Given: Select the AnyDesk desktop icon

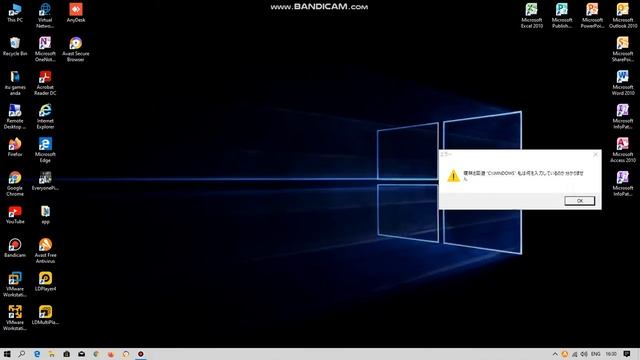Looking at the screenshot, I should tap(76, 13).
